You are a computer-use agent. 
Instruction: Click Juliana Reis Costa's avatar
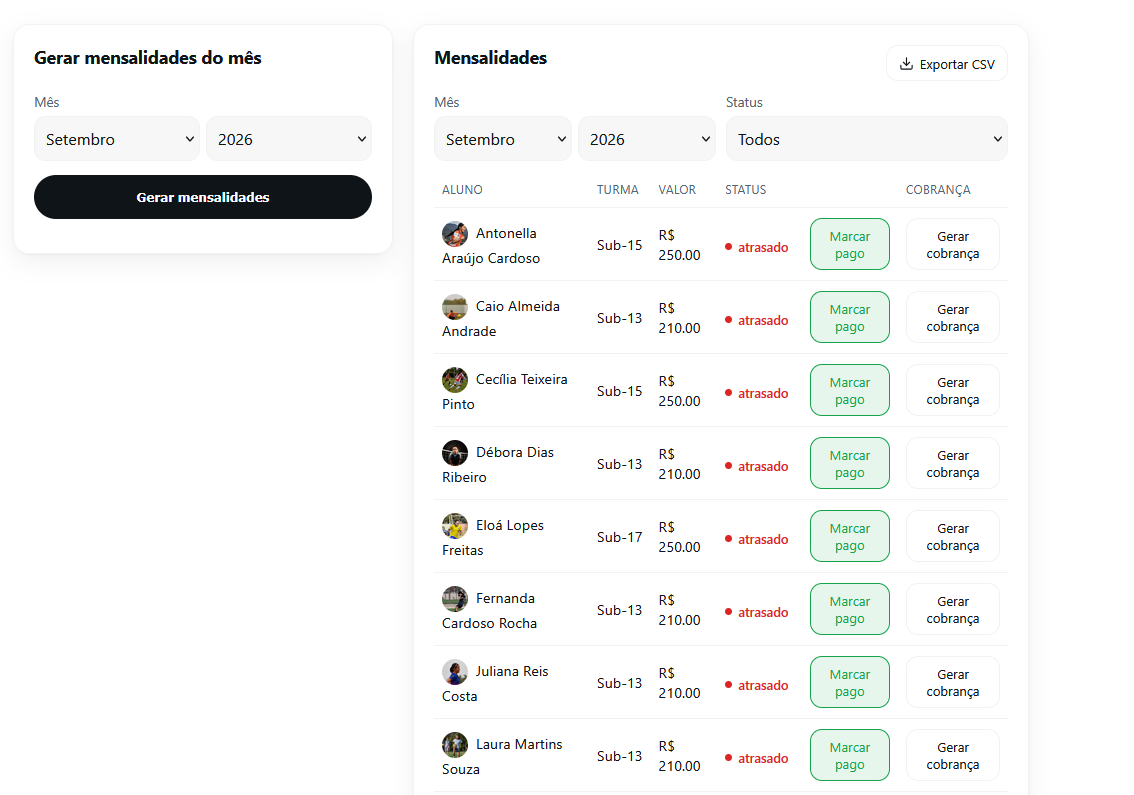455,672
